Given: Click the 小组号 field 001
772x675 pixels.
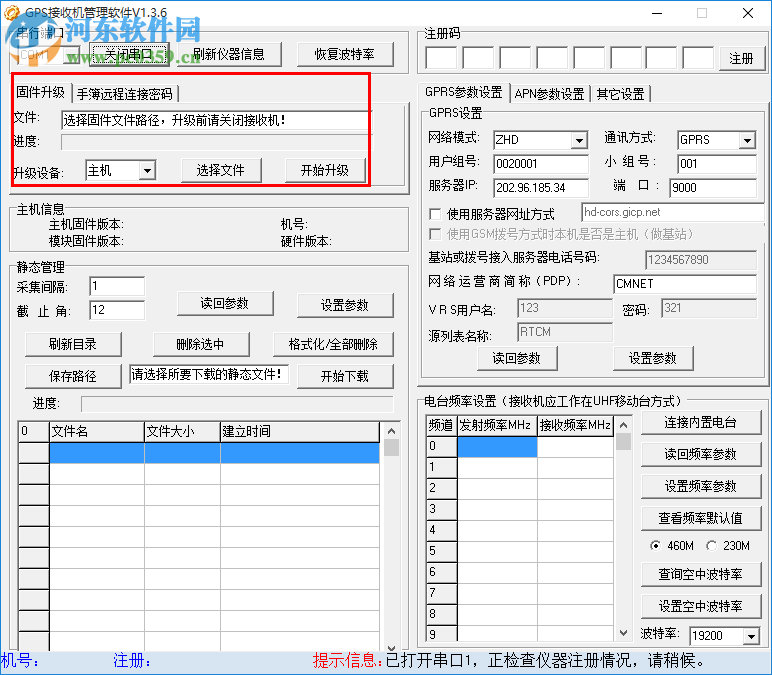Looking at the screenshot, I should tap(717, 164).
